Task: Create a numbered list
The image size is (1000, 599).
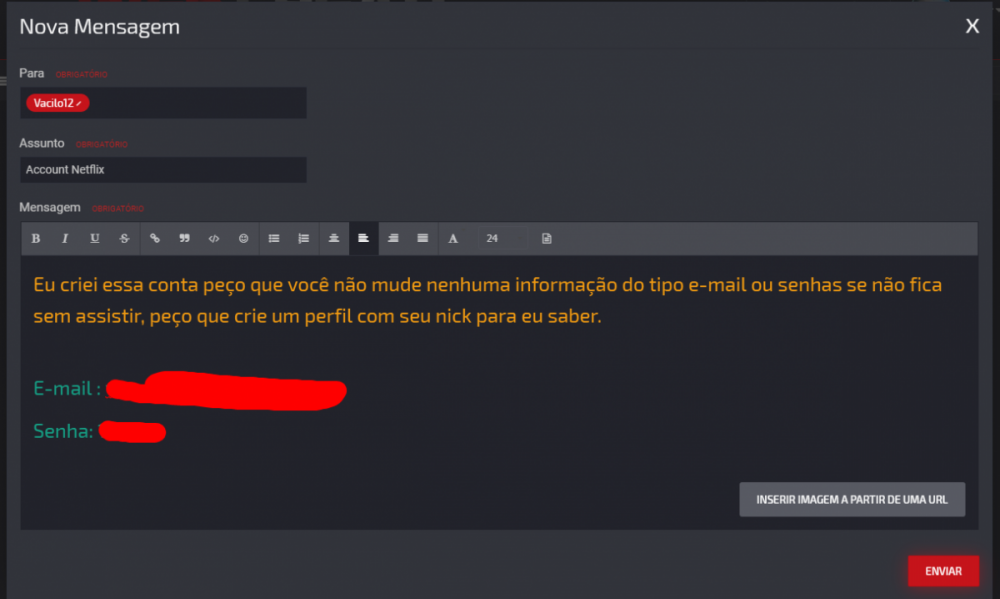Action: (x=304, y=239)
